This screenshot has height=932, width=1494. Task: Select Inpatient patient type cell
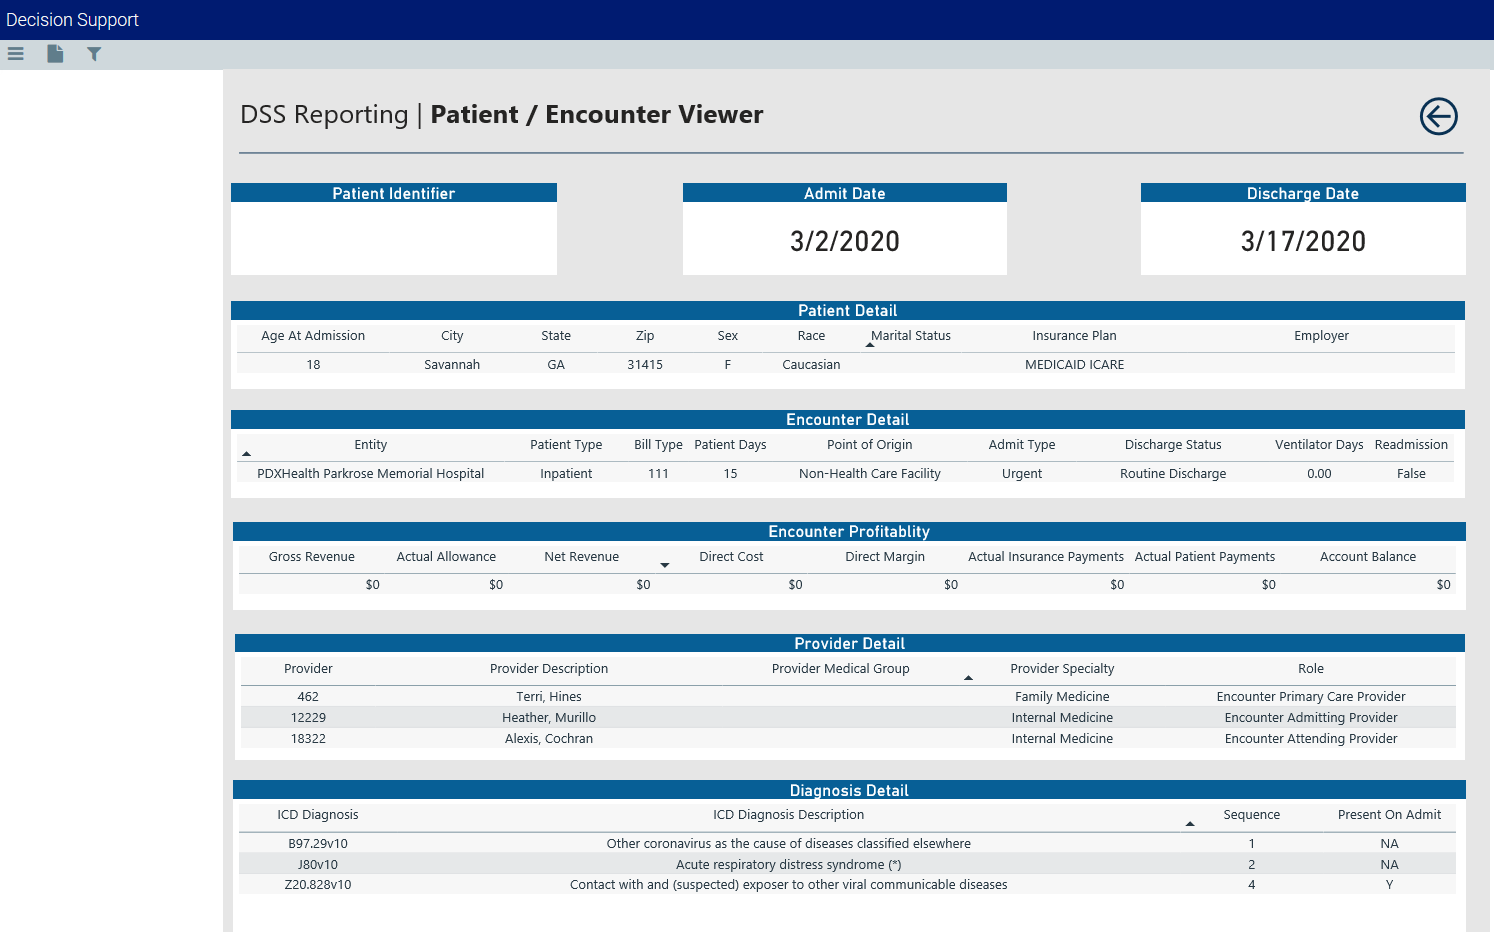coord(566,474)
